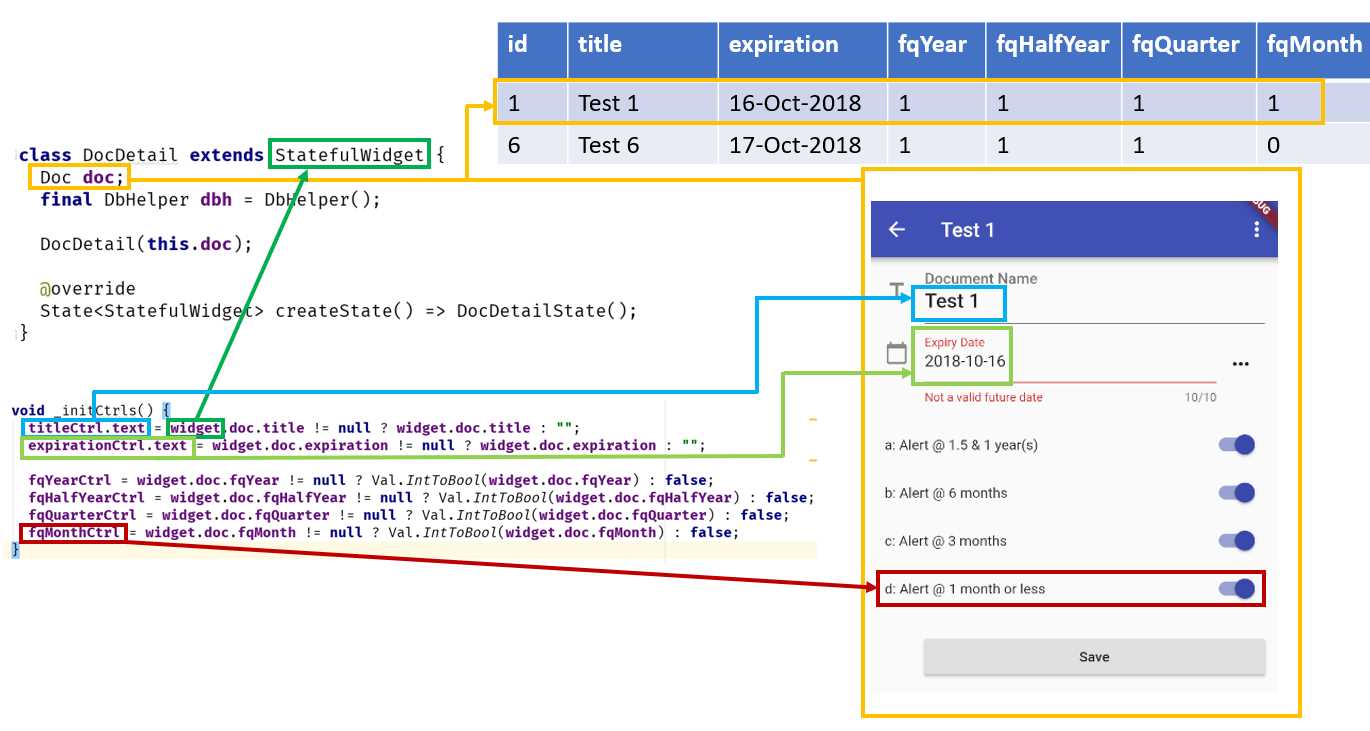Select the Document Name field showing Test 1
Image resolution: width=1370 pixels, height=731 pixels.
(958, 300)
